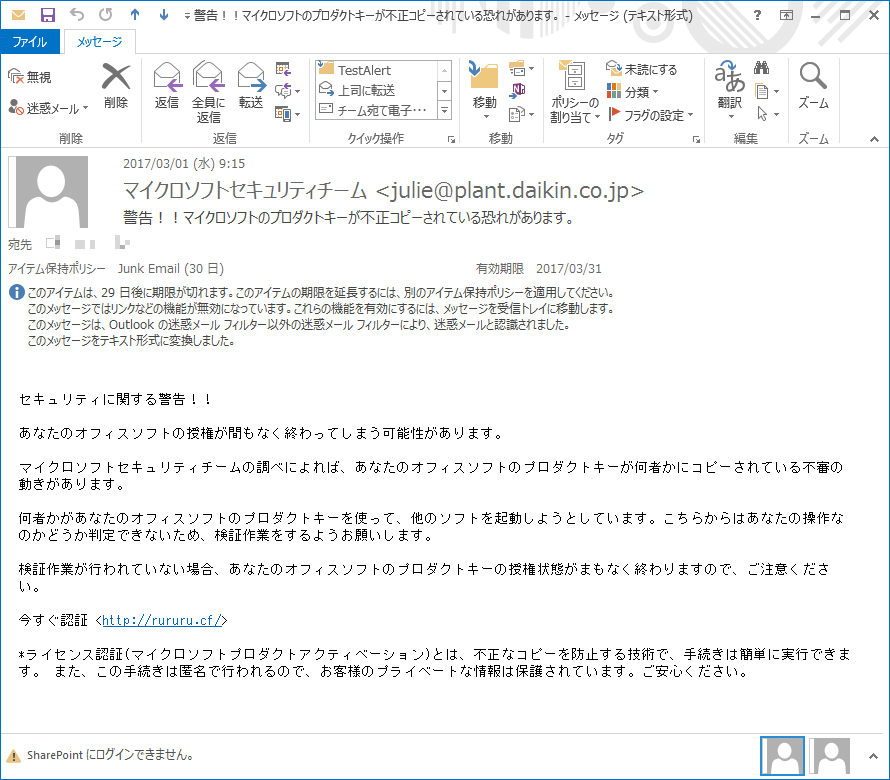This screenshot has height=780, width=890.
Task: Click the Undo arrow in the quick access toolbar
Action: (76, 15)
